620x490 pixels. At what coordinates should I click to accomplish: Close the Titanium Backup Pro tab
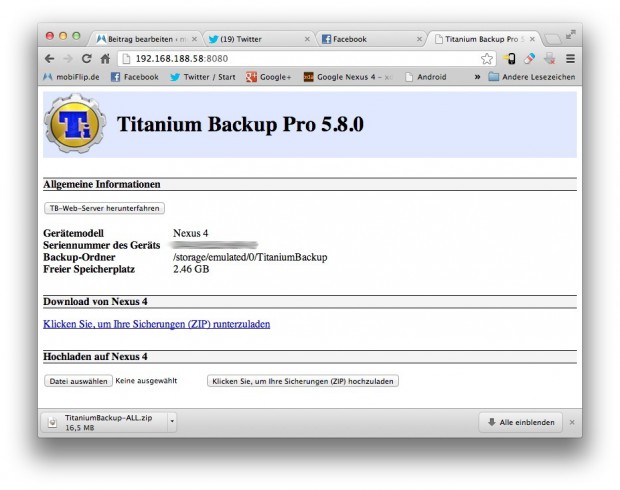[532, 39]
